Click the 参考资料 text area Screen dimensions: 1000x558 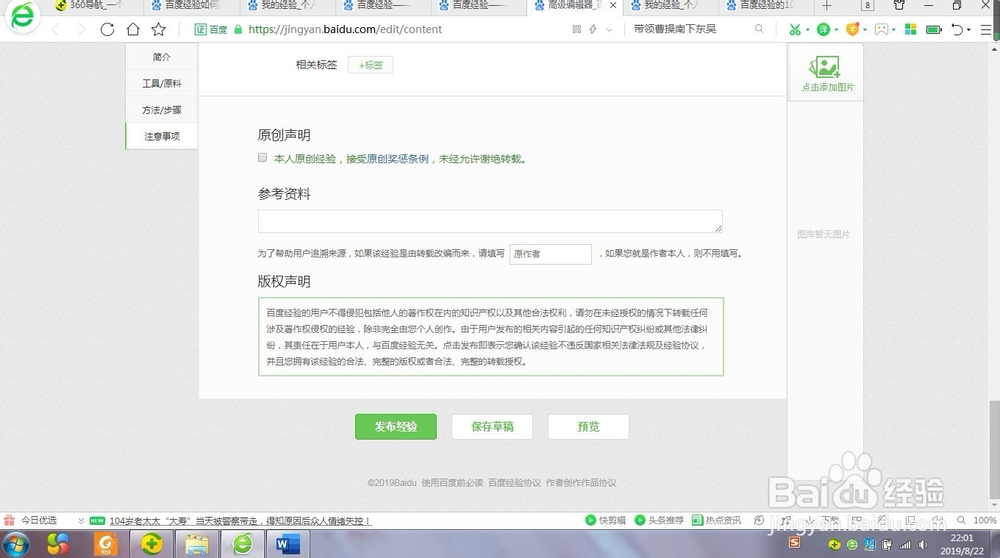point(490,221)
